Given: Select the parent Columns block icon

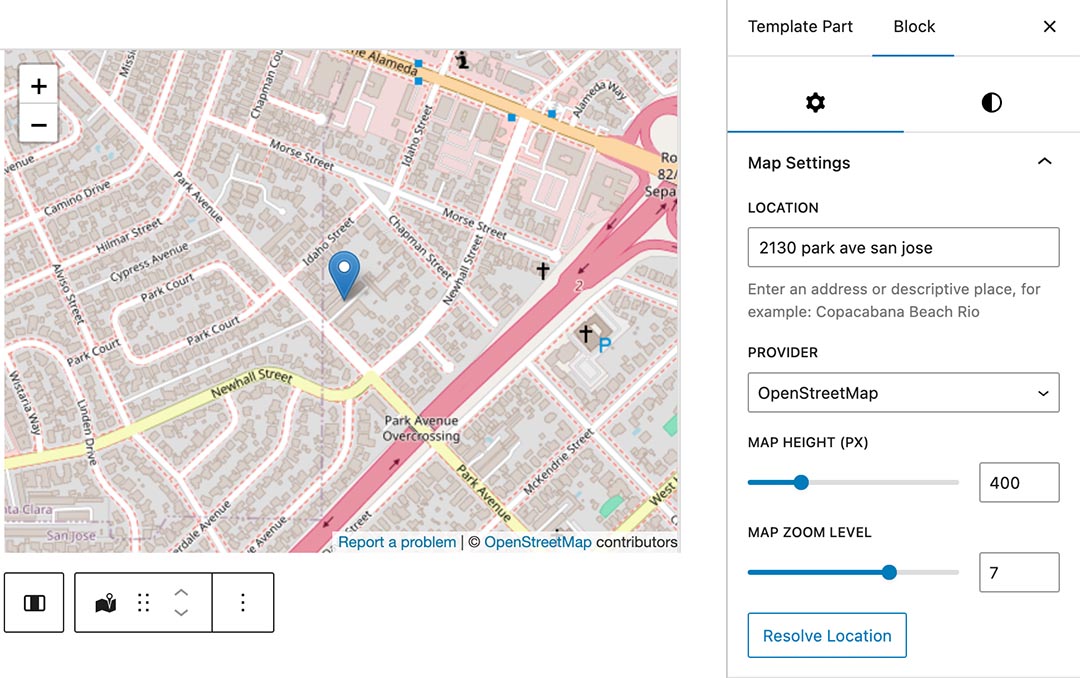Looking at the screenshot, I should pos(34,602).
